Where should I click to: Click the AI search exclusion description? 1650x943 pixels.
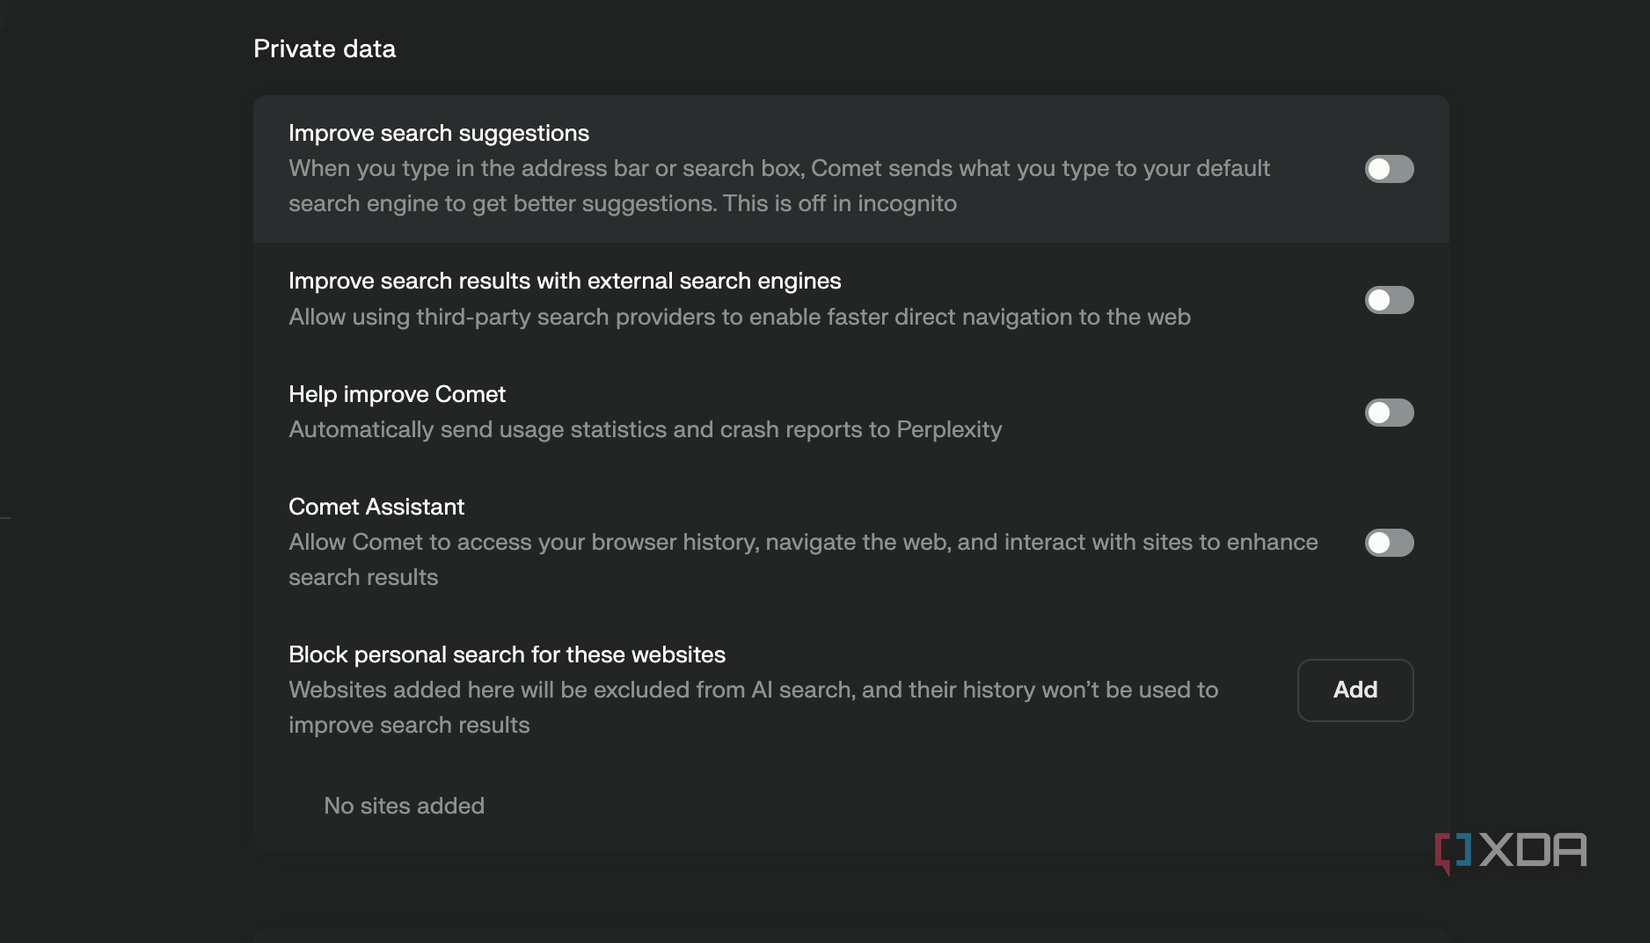point(752,707)
